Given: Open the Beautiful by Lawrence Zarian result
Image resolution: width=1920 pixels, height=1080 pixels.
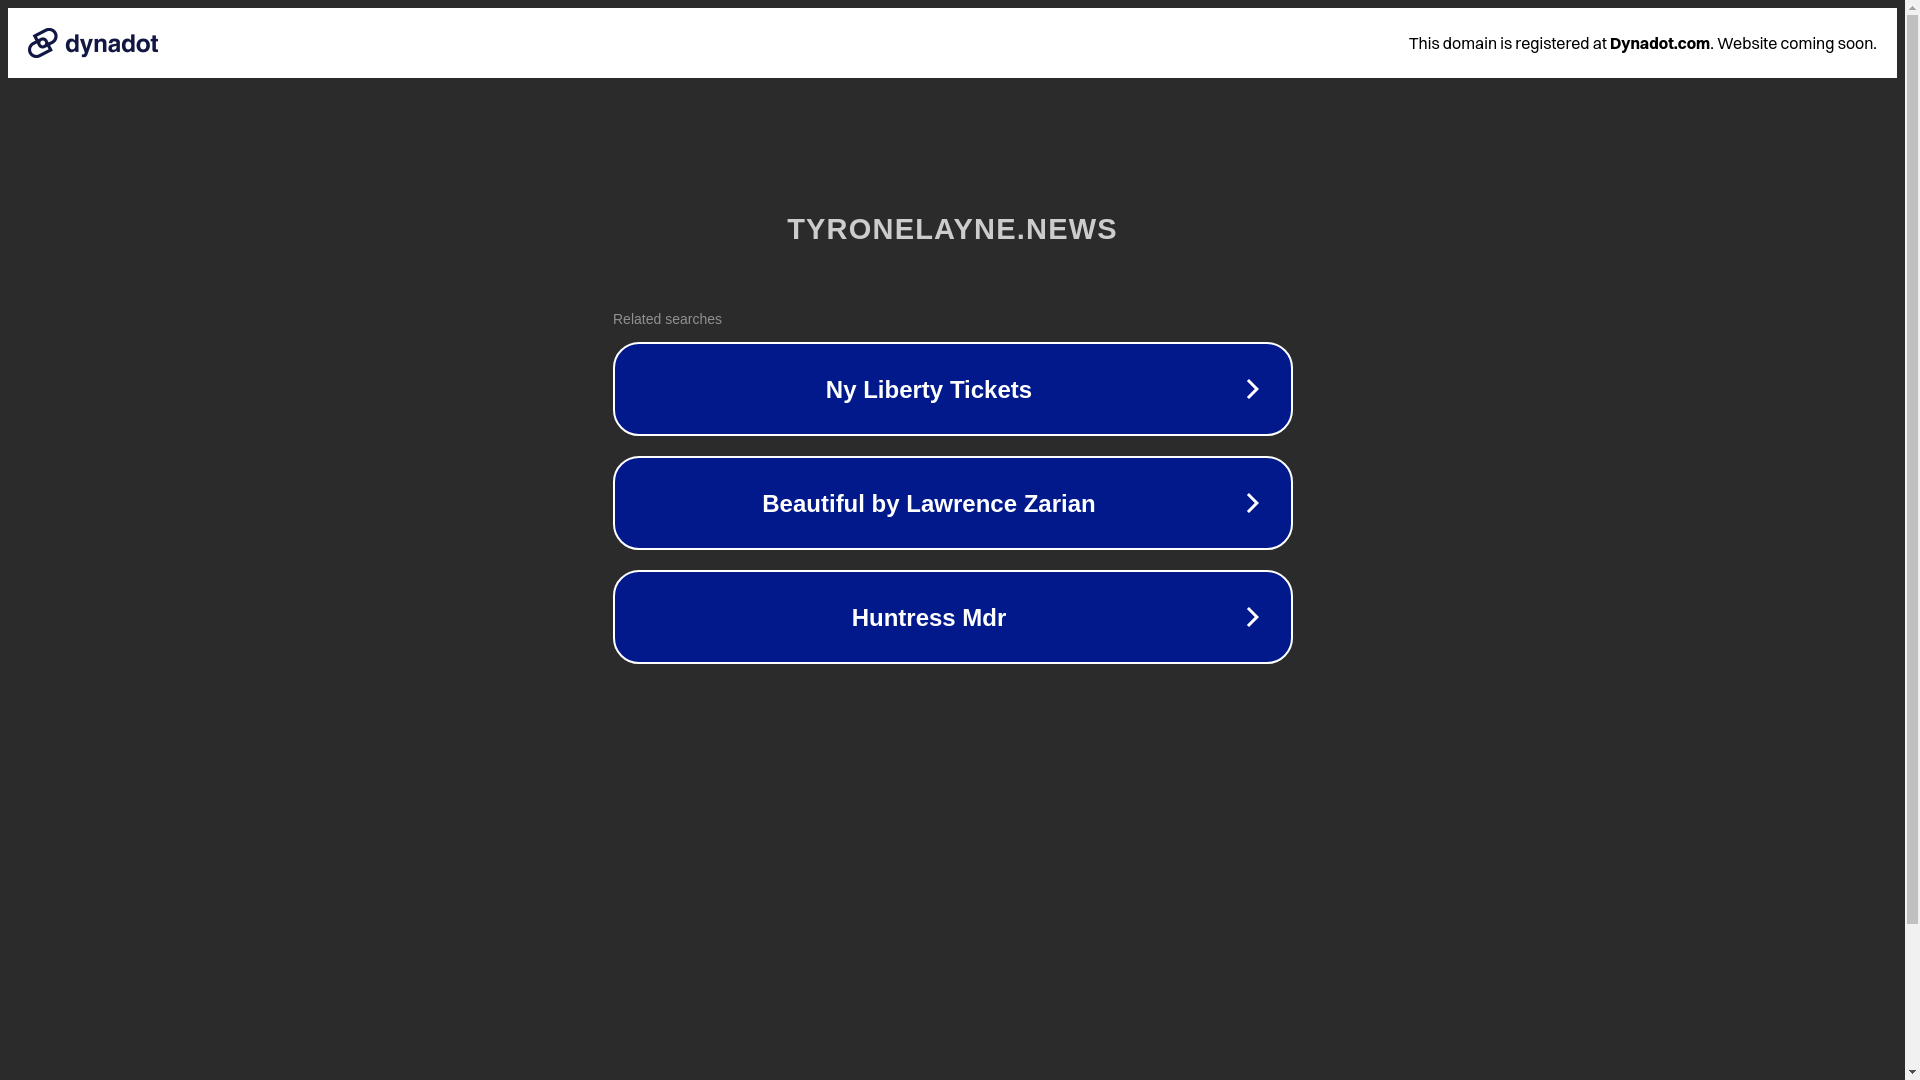Looking at the screenshot, I should (x=952, y=503).
